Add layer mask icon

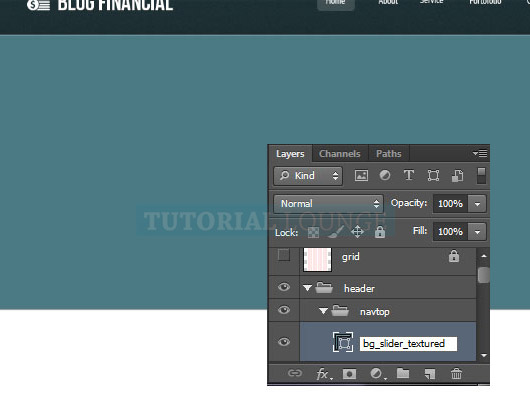pos(349,374)
